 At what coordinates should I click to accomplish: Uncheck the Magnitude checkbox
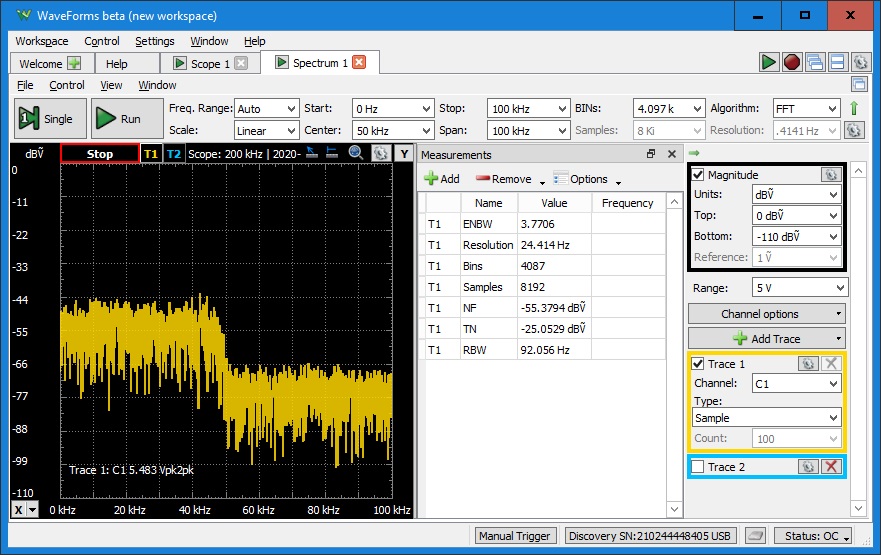pyautogui.click(x=699, y=175)
